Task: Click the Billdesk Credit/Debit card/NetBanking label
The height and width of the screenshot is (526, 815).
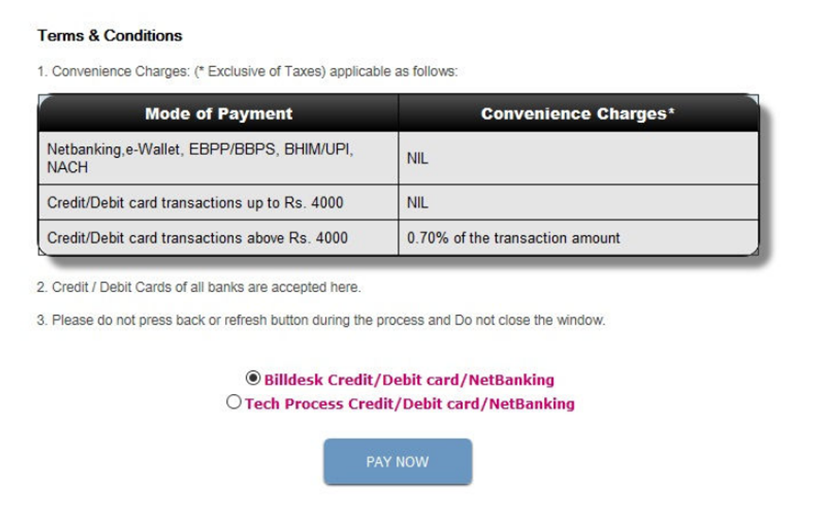Action: 408,380
